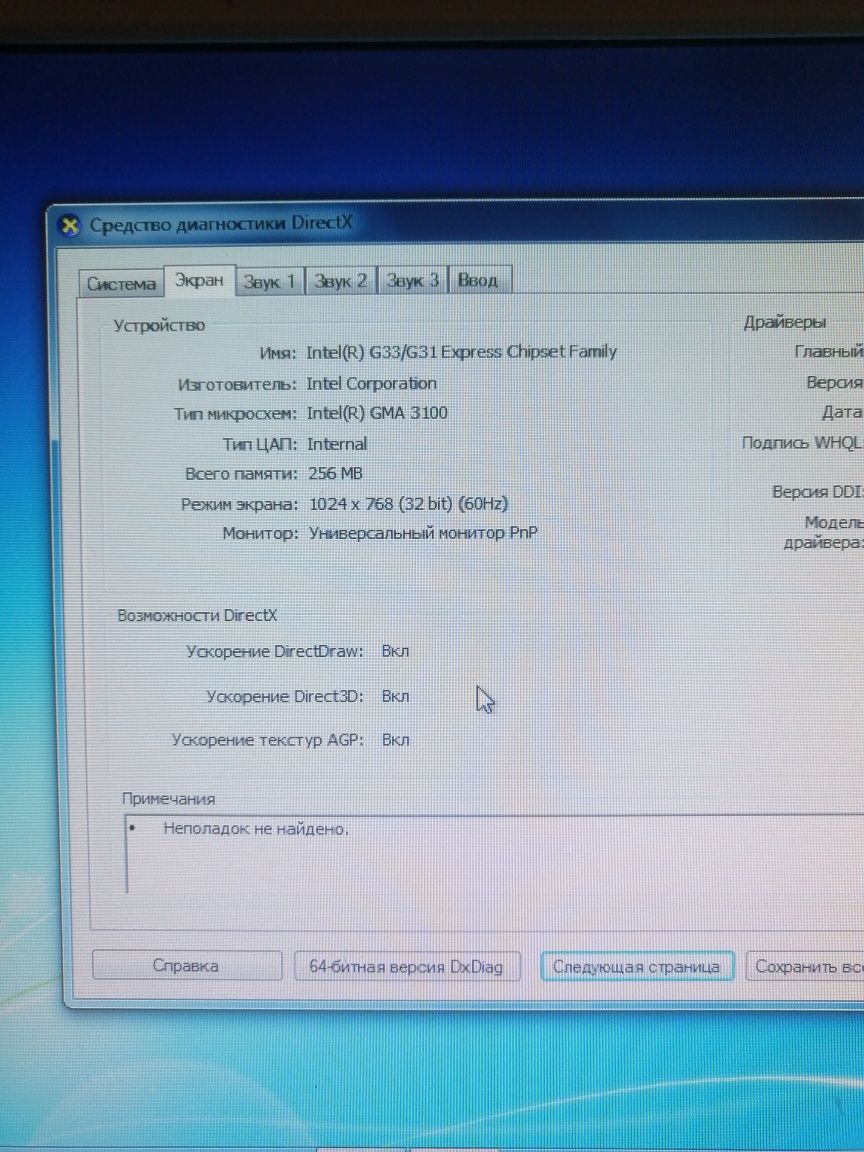Open the Звук 2 tab
864x1152 pixels.
pyautogui.click(x=340, y=281)
